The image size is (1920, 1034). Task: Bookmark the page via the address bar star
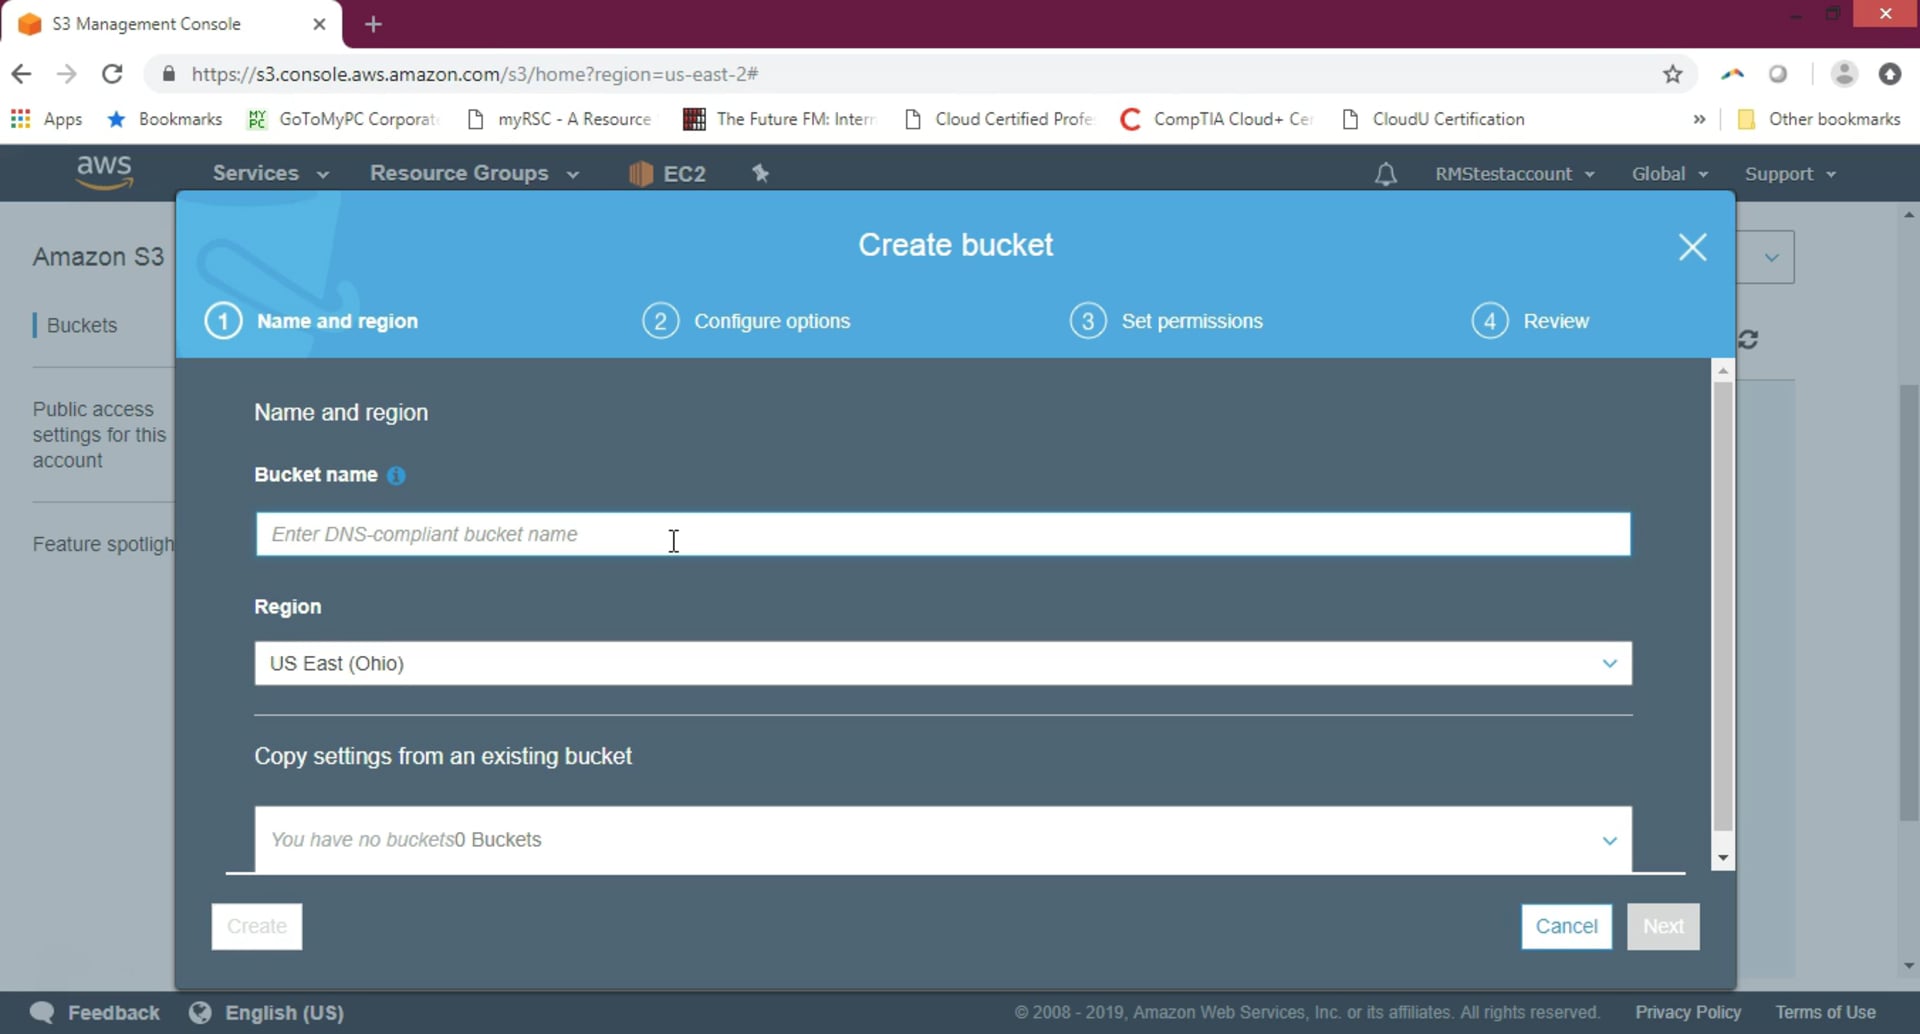coord(1673,74)
